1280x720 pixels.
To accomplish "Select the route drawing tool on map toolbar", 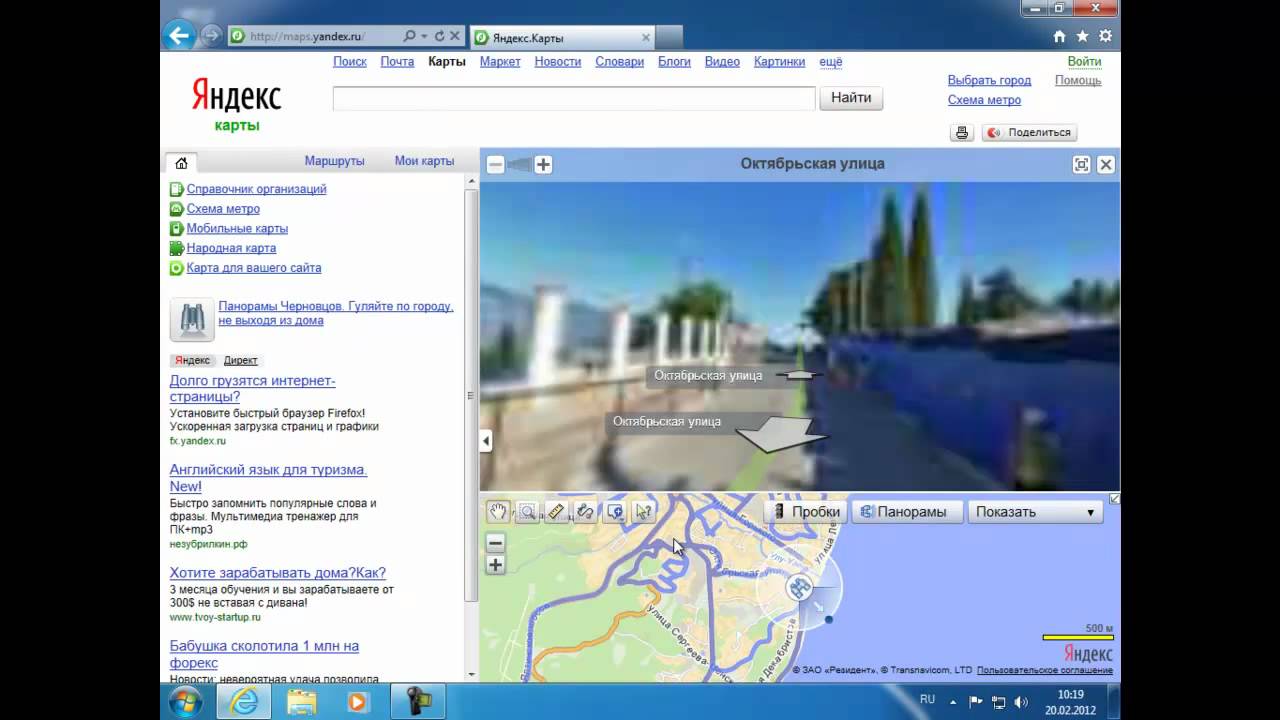I will (585, 512).
